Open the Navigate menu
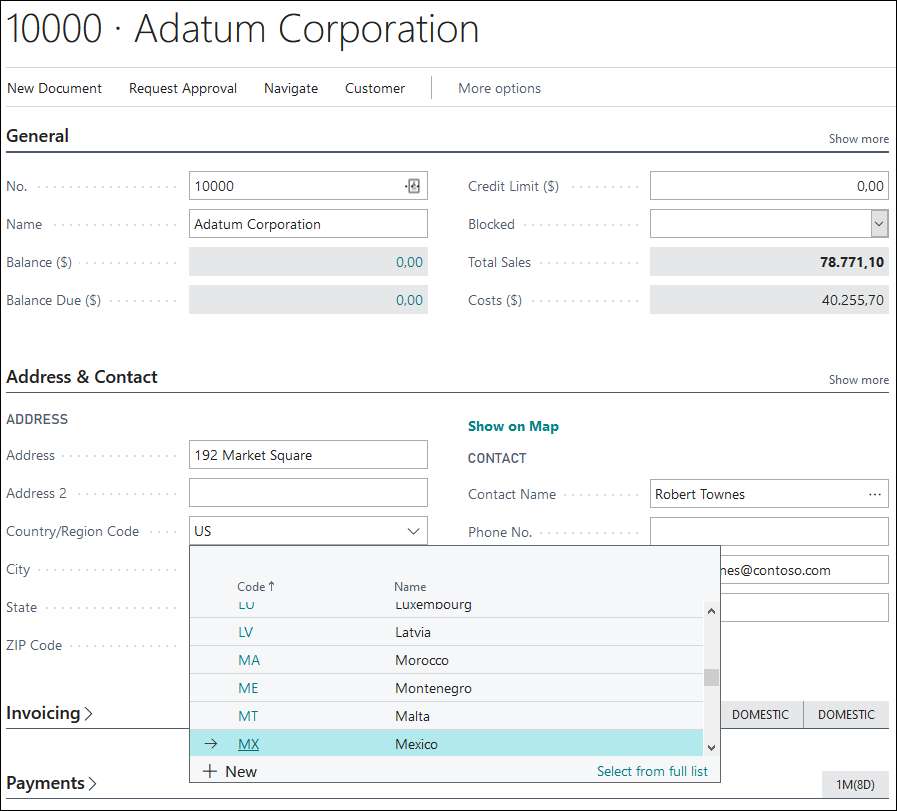897x811 pixels. point(290,88)
